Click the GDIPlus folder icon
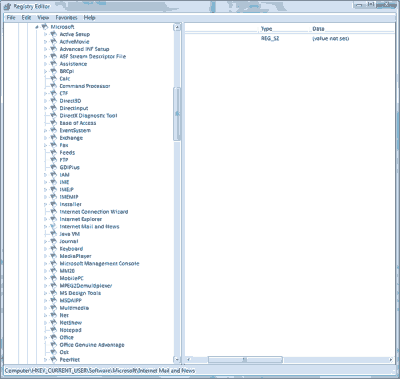400x379 pixels. [53, 167]
